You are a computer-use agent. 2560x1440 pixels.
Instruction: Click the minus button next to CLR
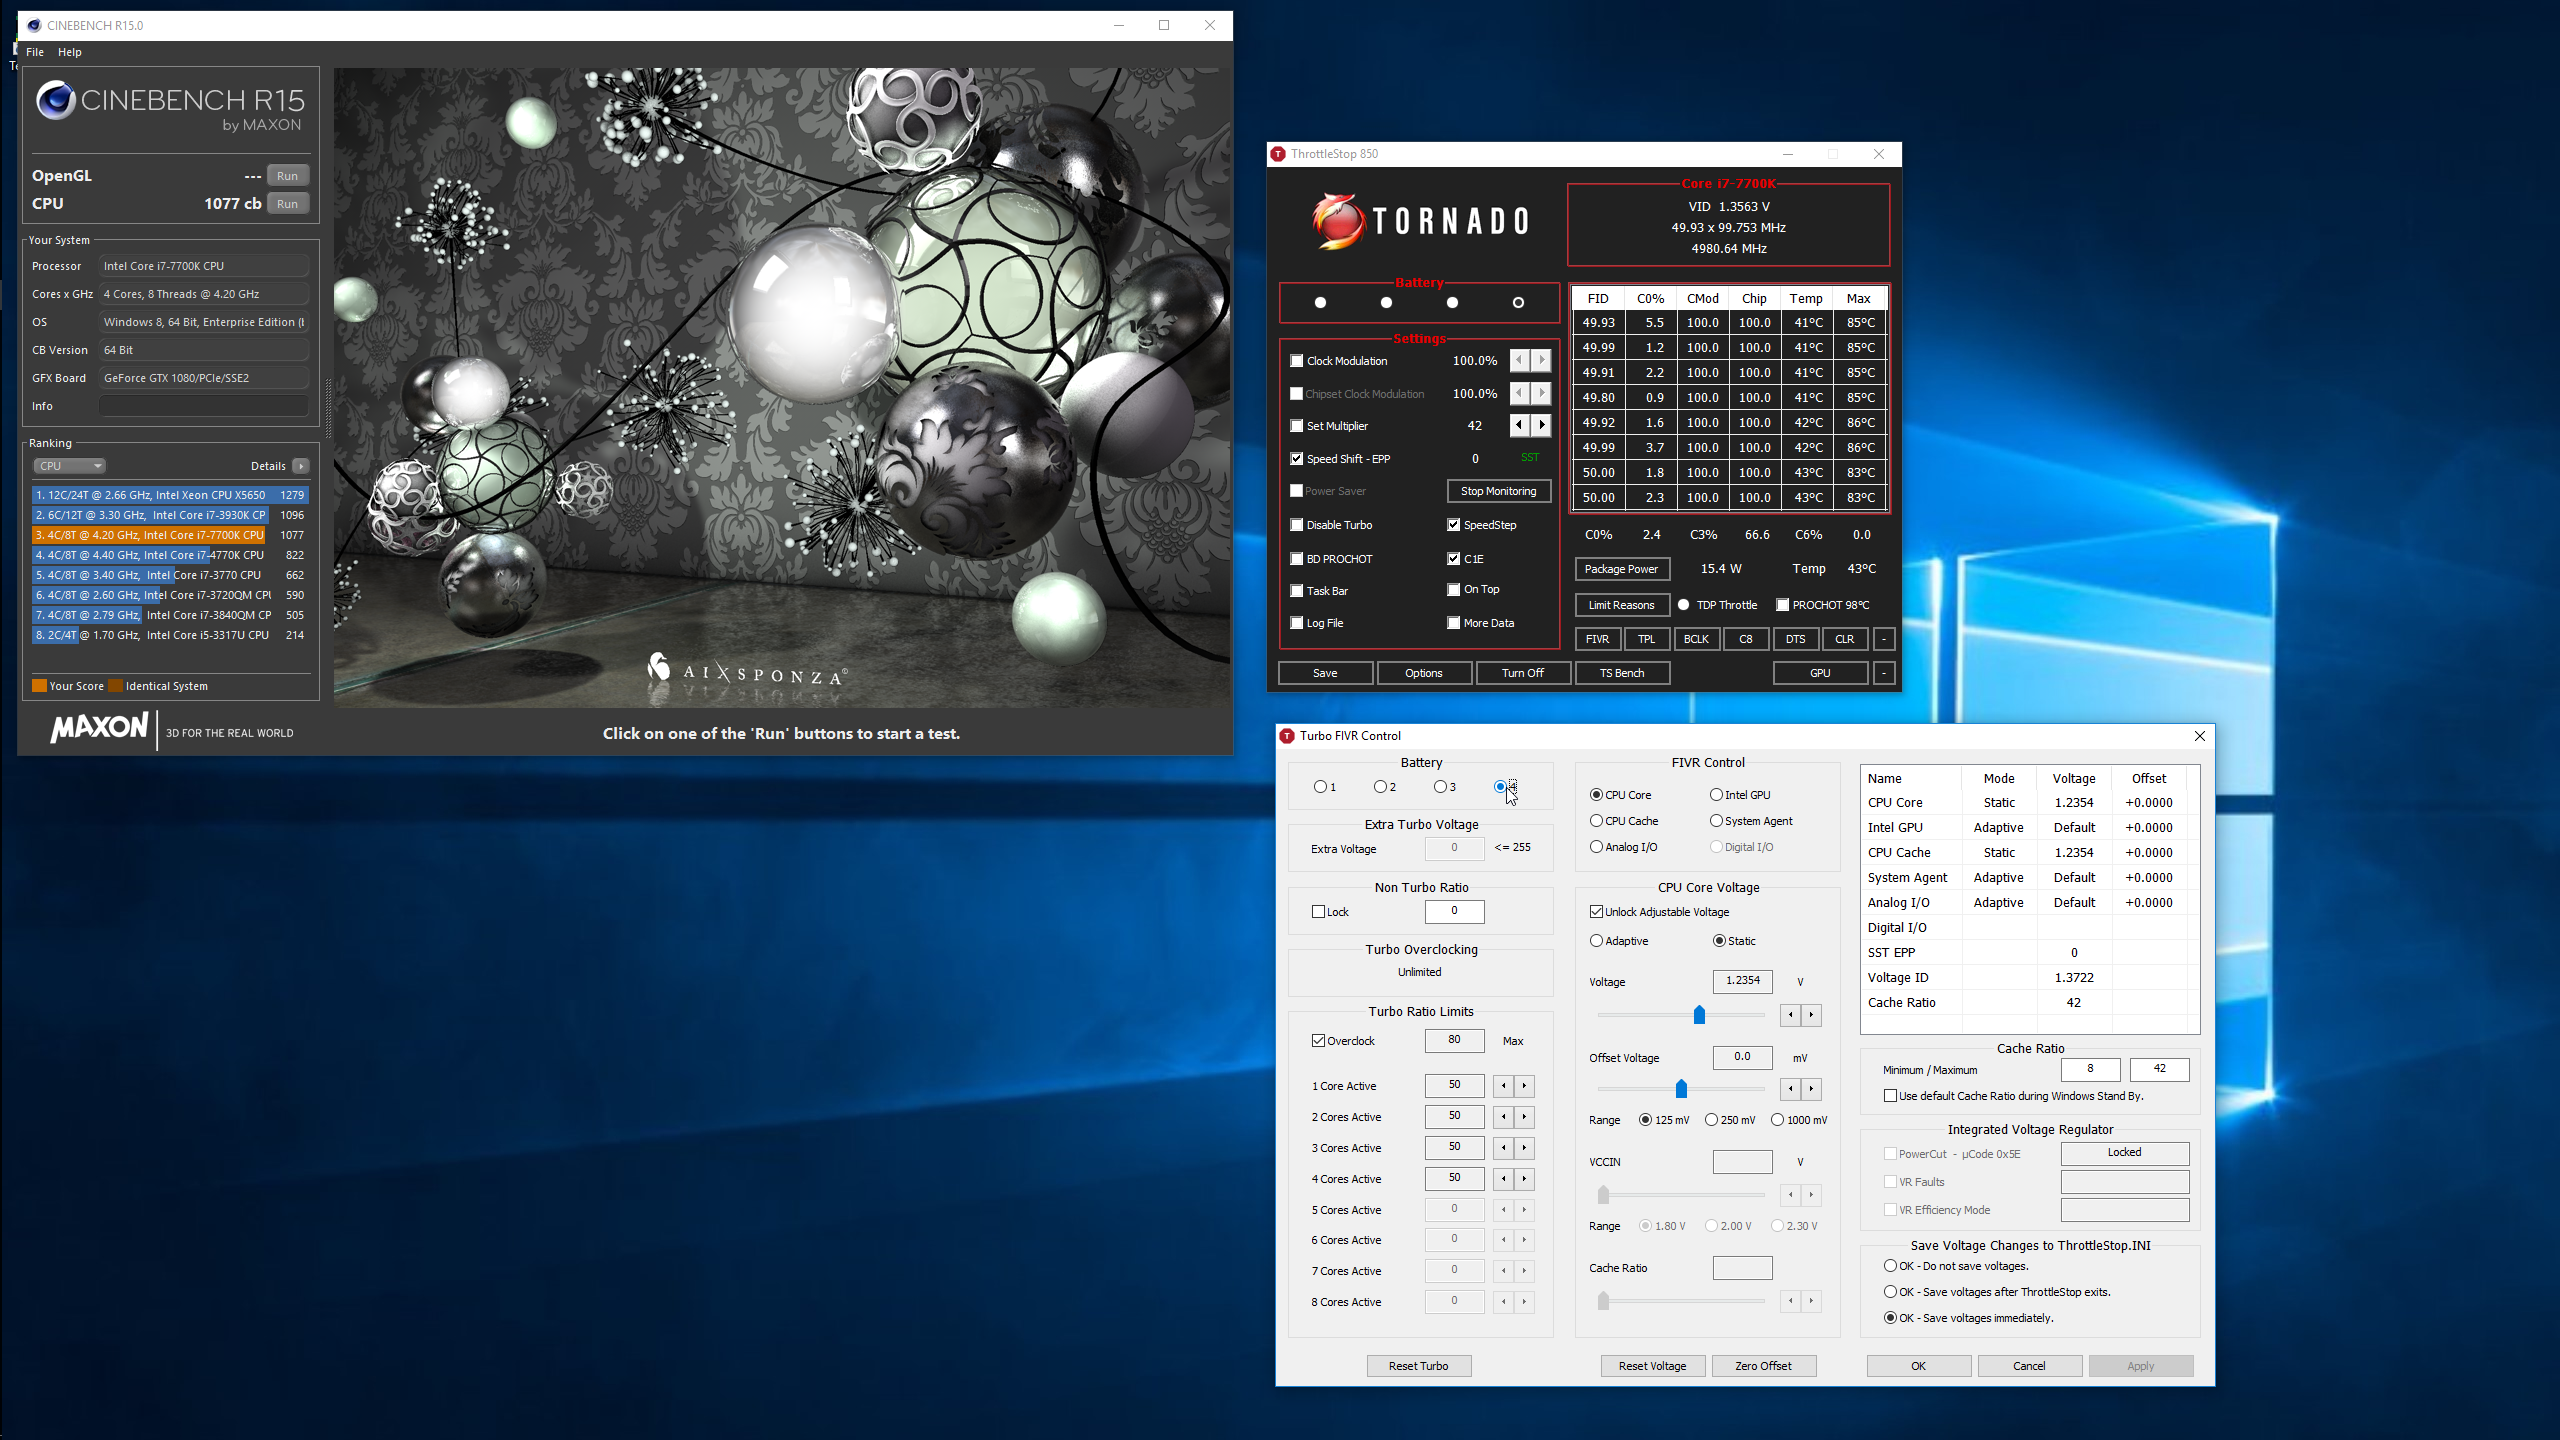pos(1884,639)
